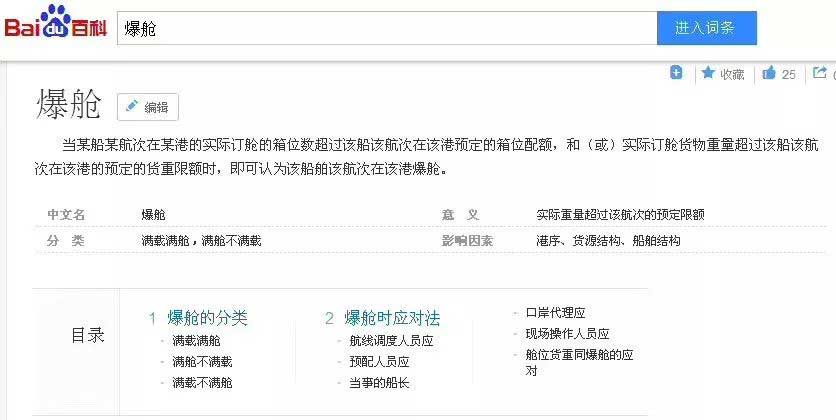
Task: Click the value 满载满舱，满舱不满载
Action: pos(202,241)
